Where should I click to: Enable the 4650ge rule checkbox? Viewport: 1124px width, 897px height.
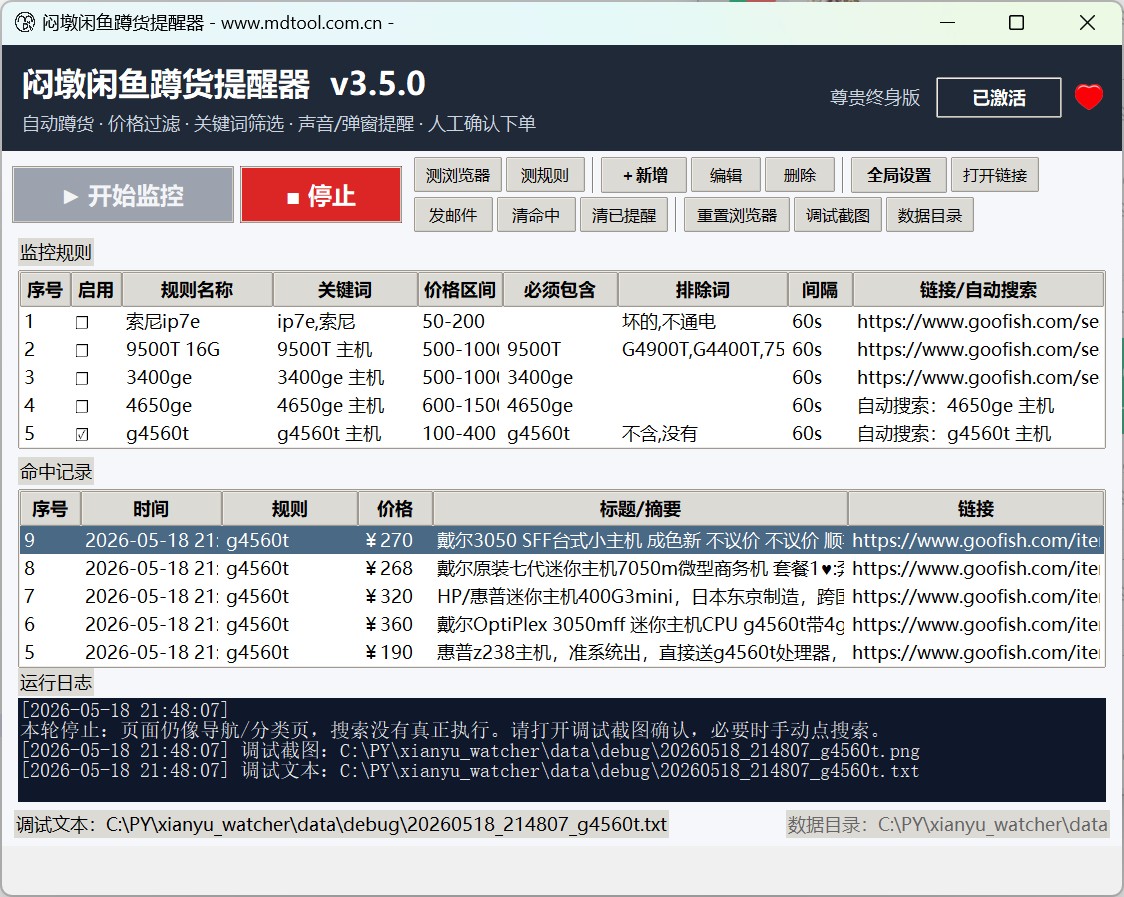[82, 406]
